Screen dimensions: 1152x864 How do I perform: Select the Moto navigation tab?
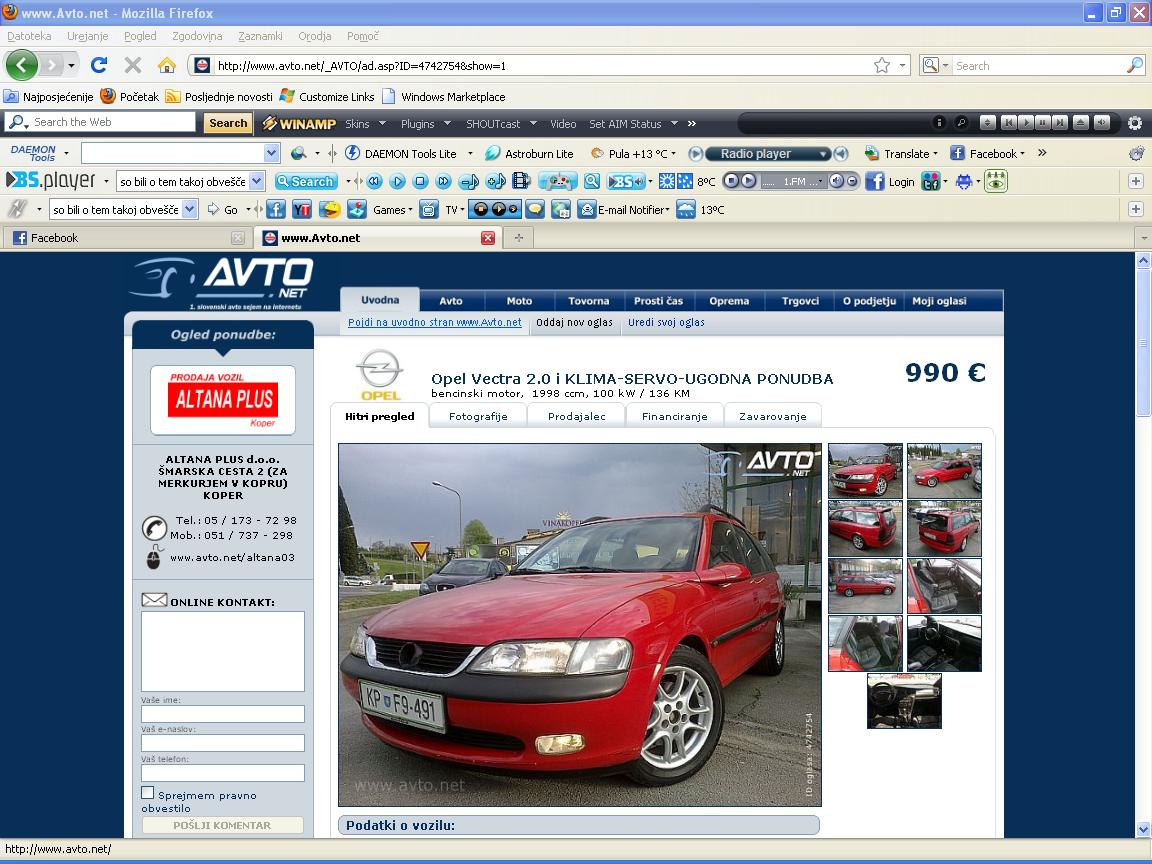519,300
